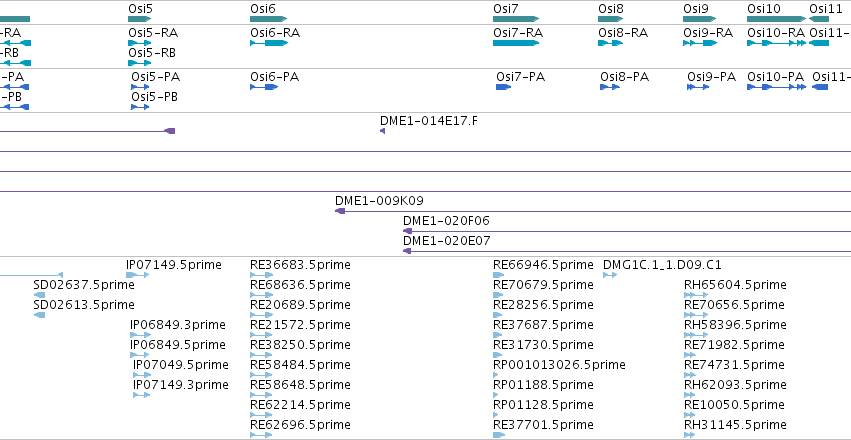Click the Osi6-PA protein feature
The image size is (851, 440).
coord(264,87)
